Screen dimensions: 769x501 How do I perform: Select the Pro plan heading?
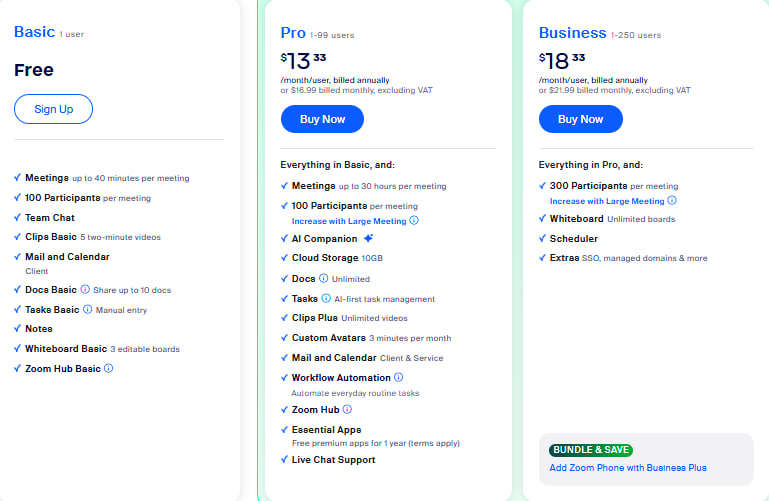(x=293, y=33)
